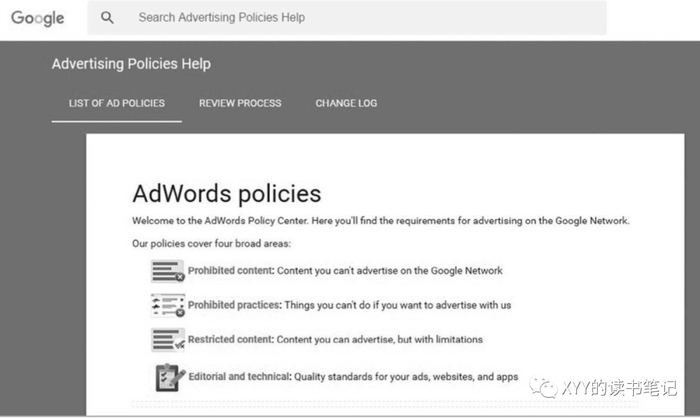Open the Prohibited practices link
Screen dimensions: 700x419
[235, 305]
